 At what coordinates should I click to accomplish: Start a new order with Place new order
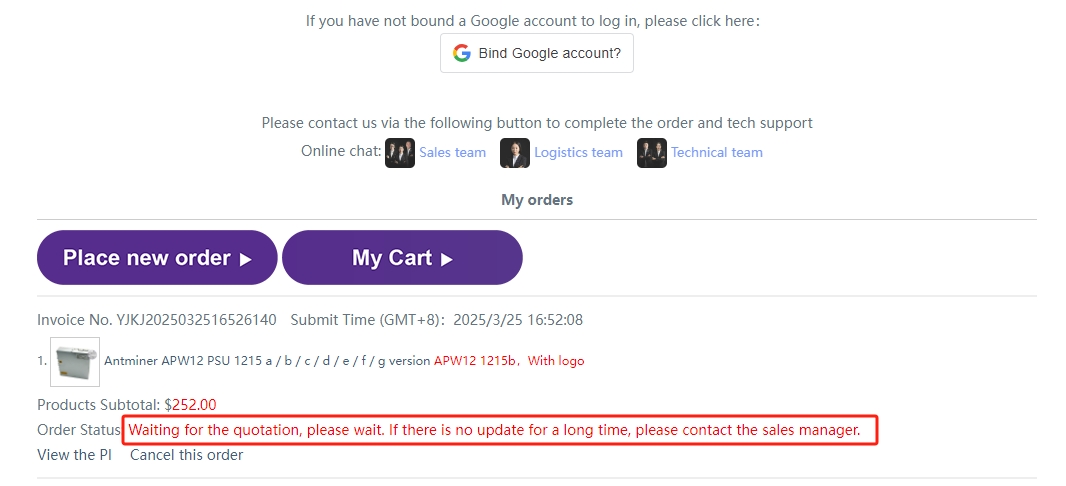147,258
